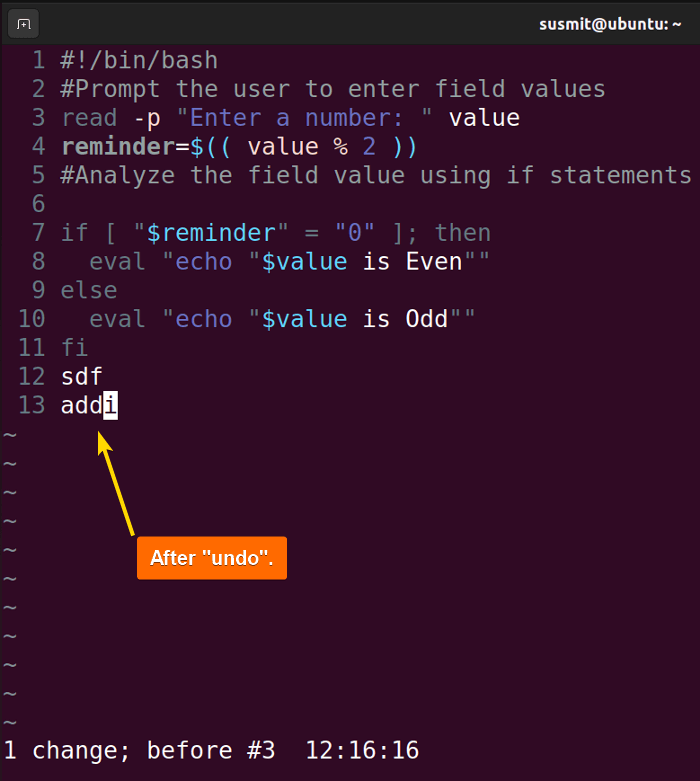Click line number 13 in the gutter
The image size is (700, 781).
click(32, 405)
